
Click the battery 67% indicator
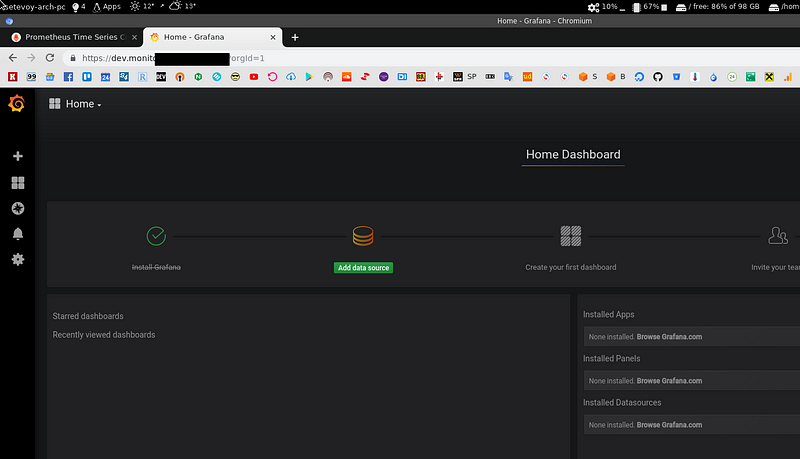[649, 7]
